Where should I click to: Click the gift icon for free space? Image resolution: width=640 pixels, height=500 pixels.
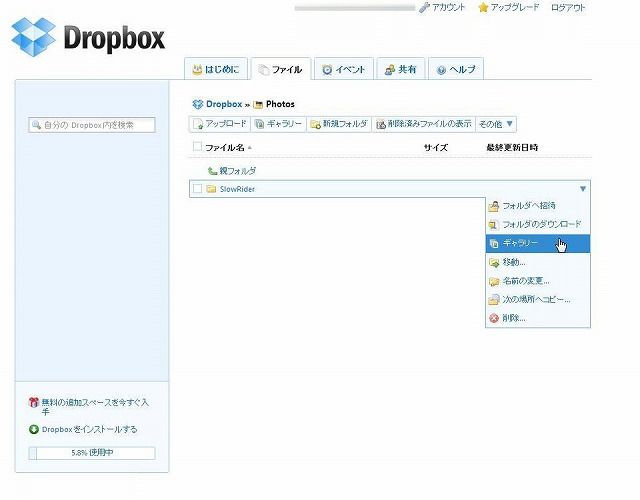(x=34, y=402)
